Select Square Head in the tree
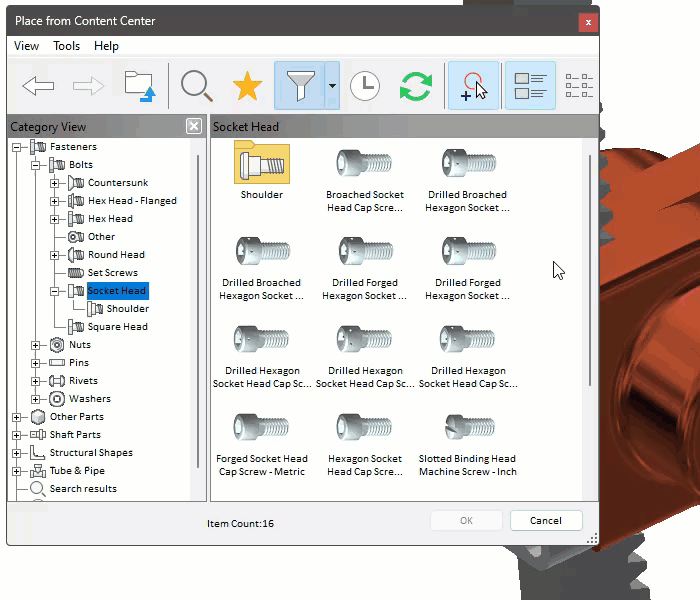 click(x=117, y=326)
